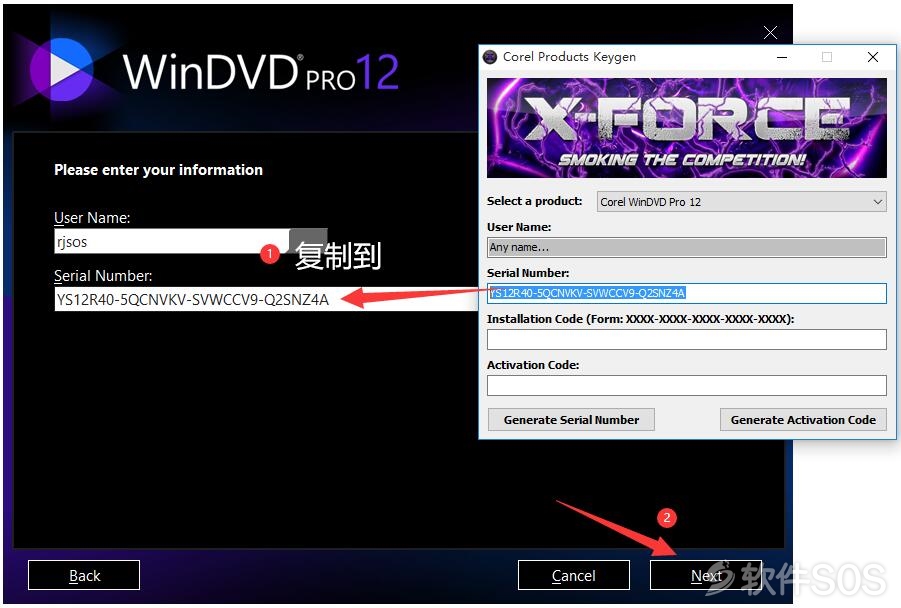Click the User Name field in WinDVD installer
This screenshot has width=901, height=608.
point(172,241)
